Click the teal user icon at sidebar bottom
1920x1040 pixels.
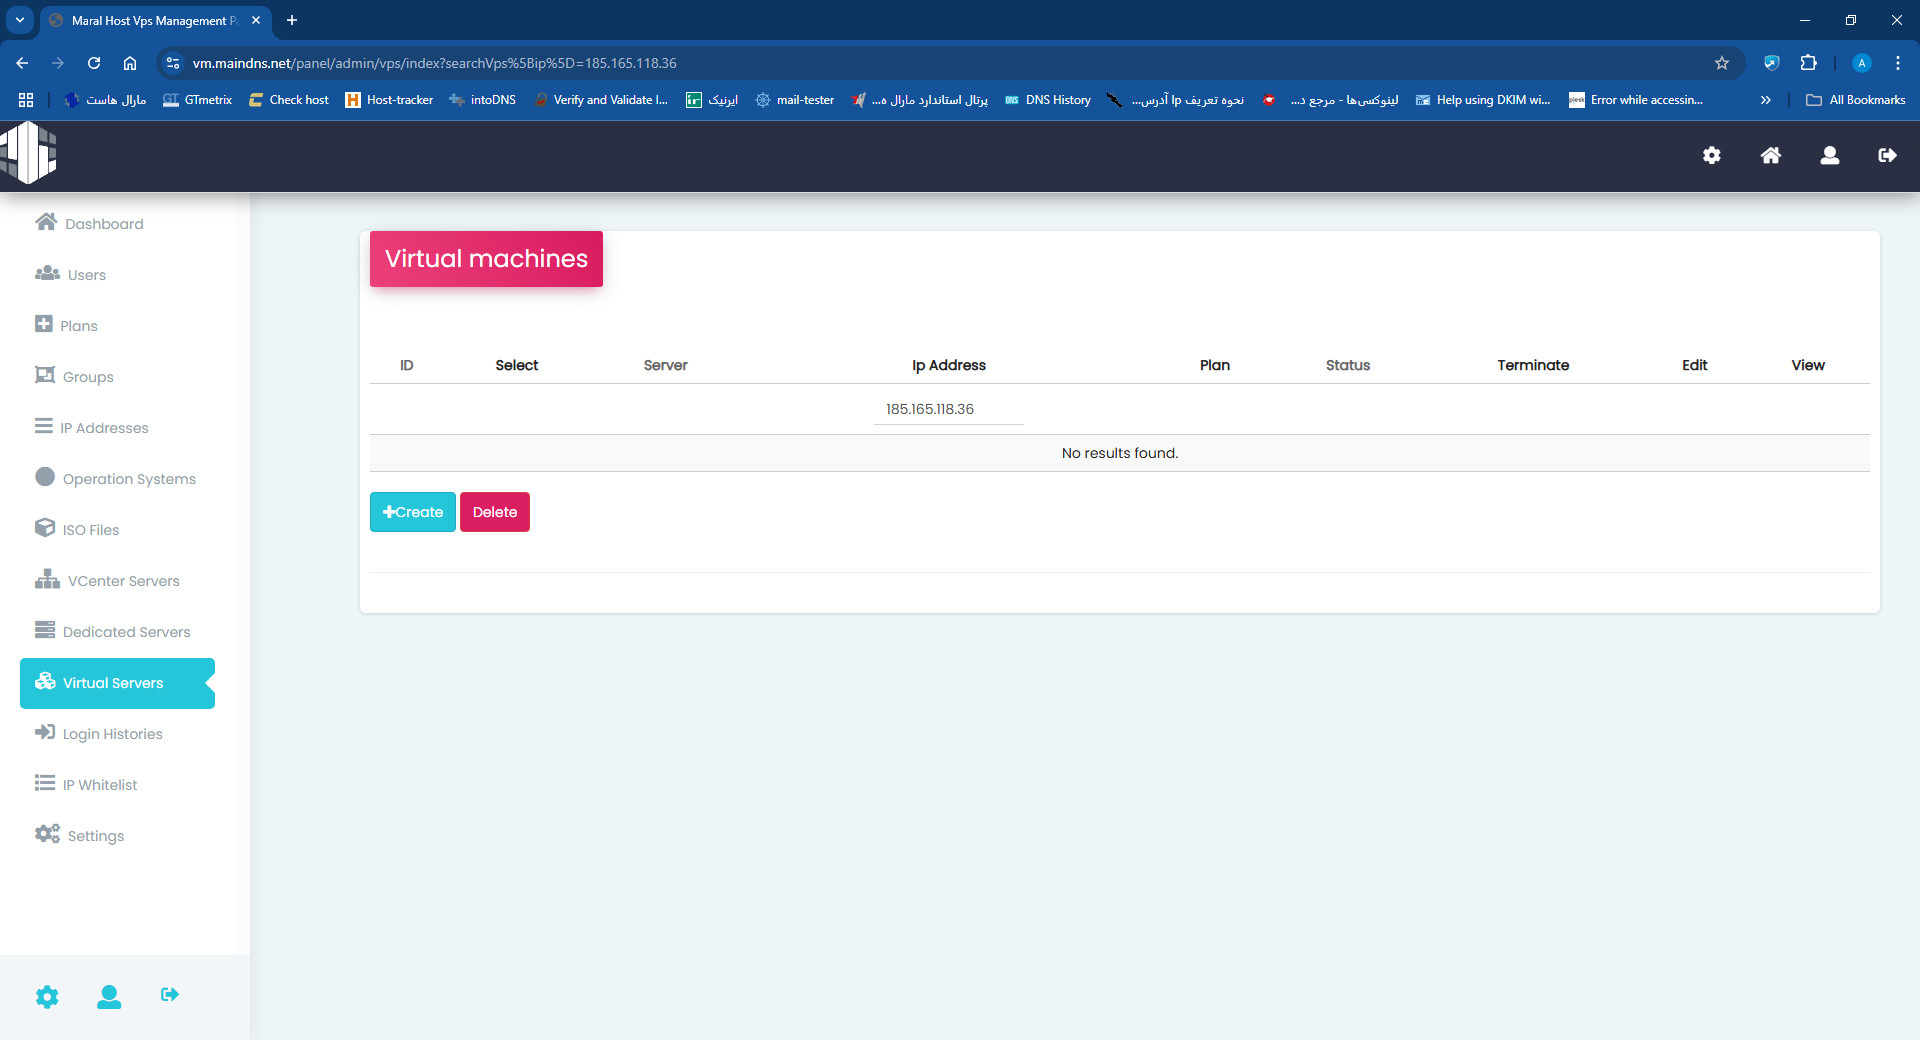tap(109, 996)
